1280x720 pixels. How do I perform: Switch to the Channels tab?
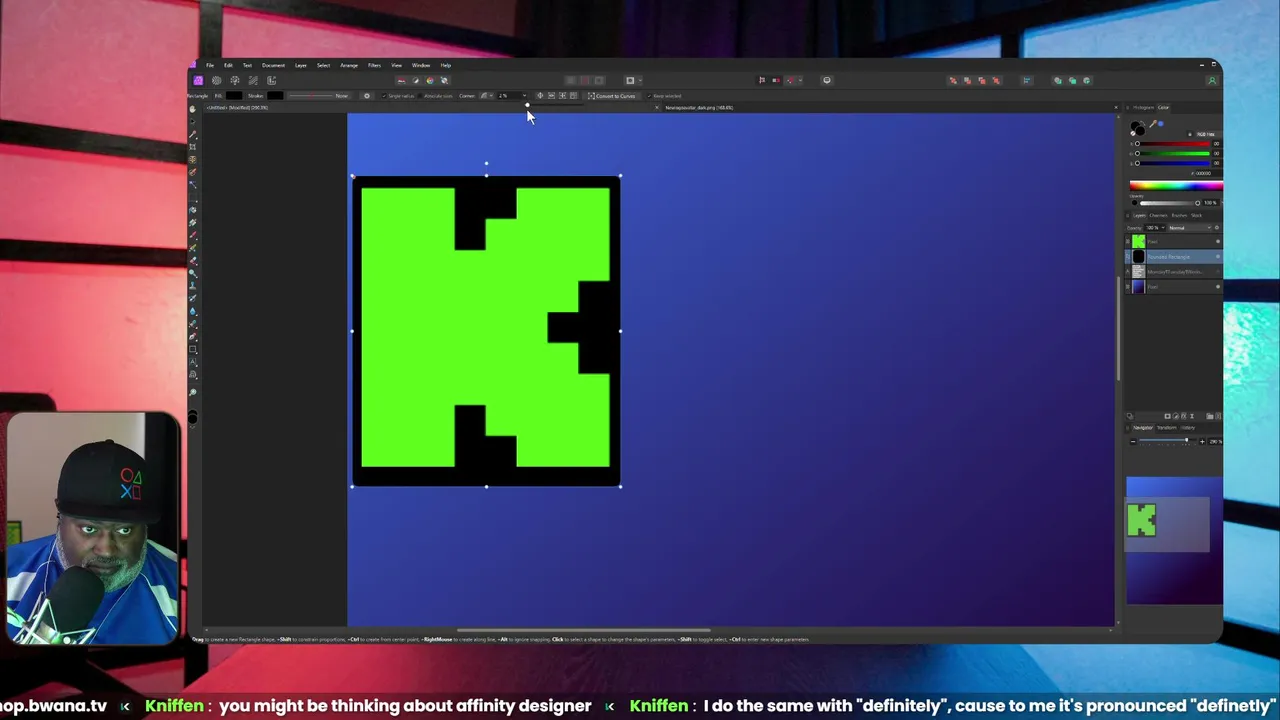pos(1158,215)
